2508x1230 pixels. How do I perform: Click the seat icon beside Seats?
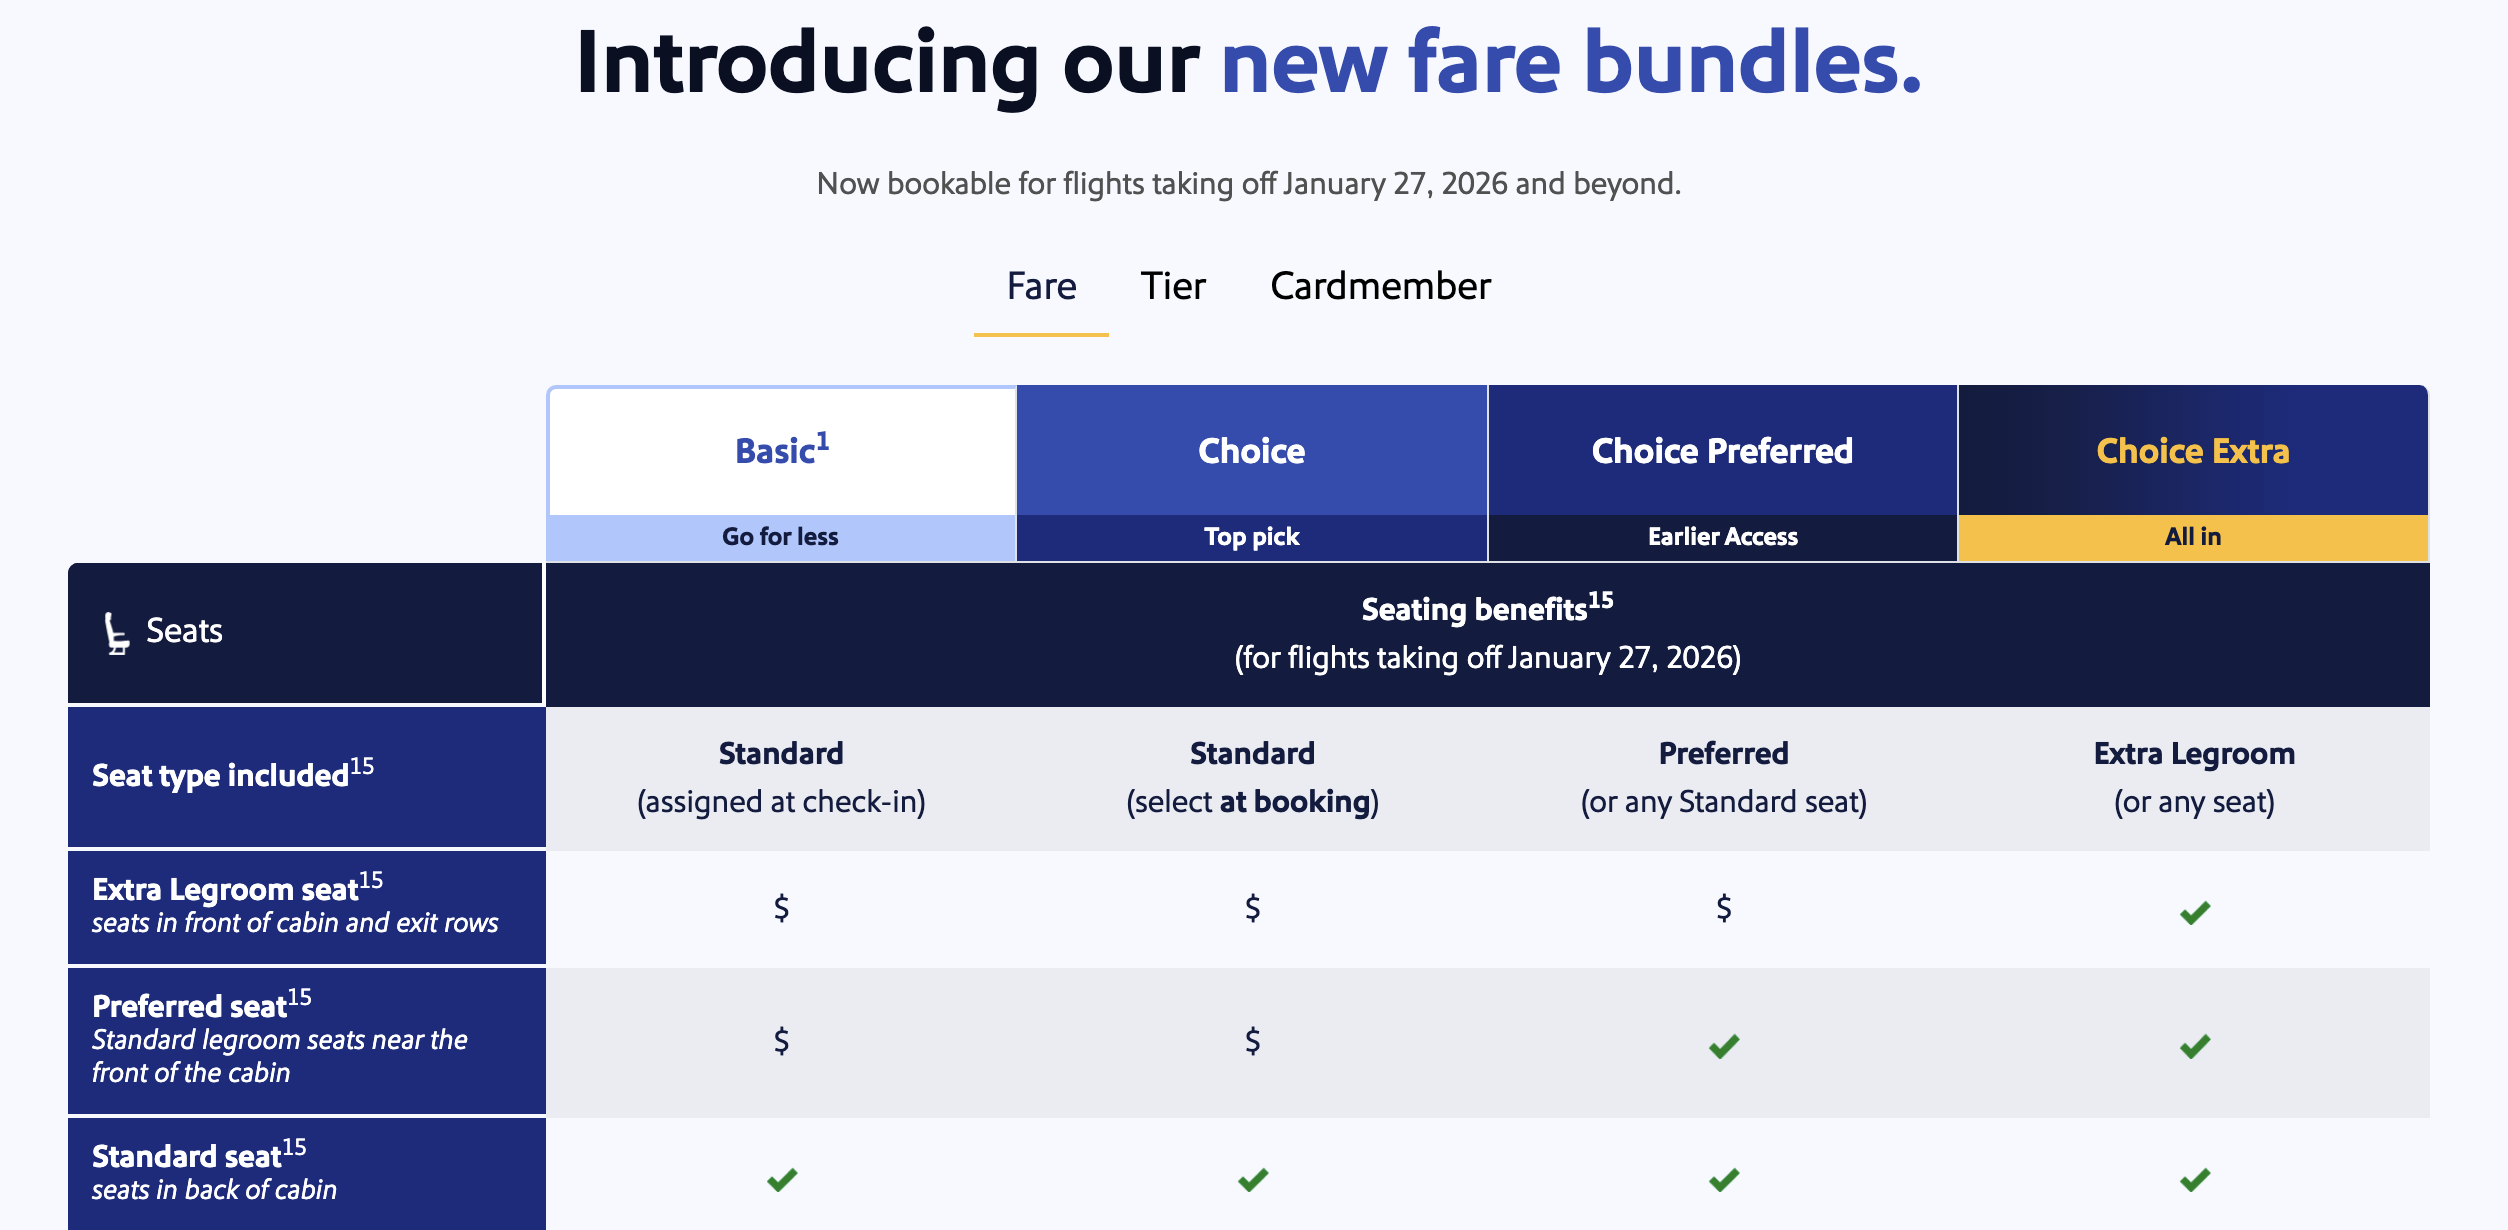(x=117, y=633)
